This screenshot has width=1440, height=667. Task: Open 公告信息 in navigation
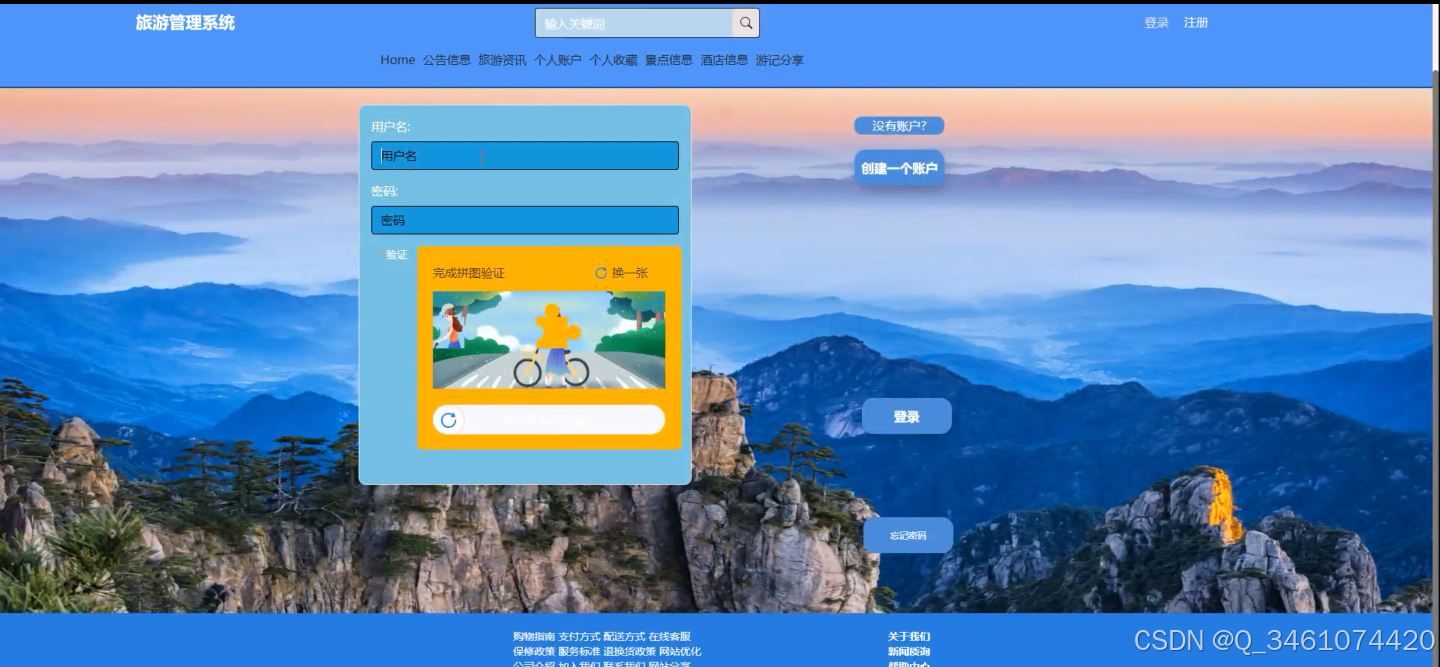(x=447, y=60)
